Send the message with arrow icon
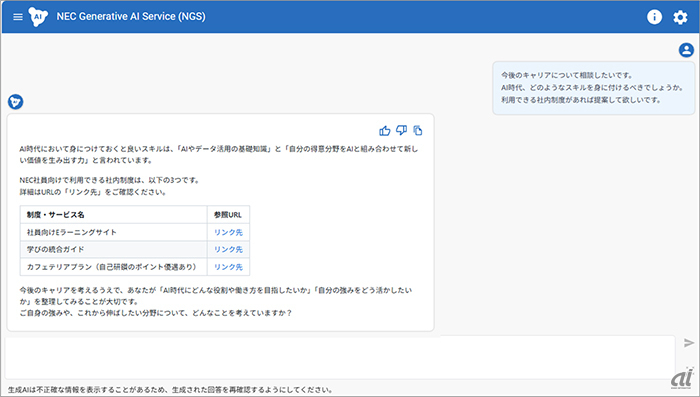 (x=689, y=343)
